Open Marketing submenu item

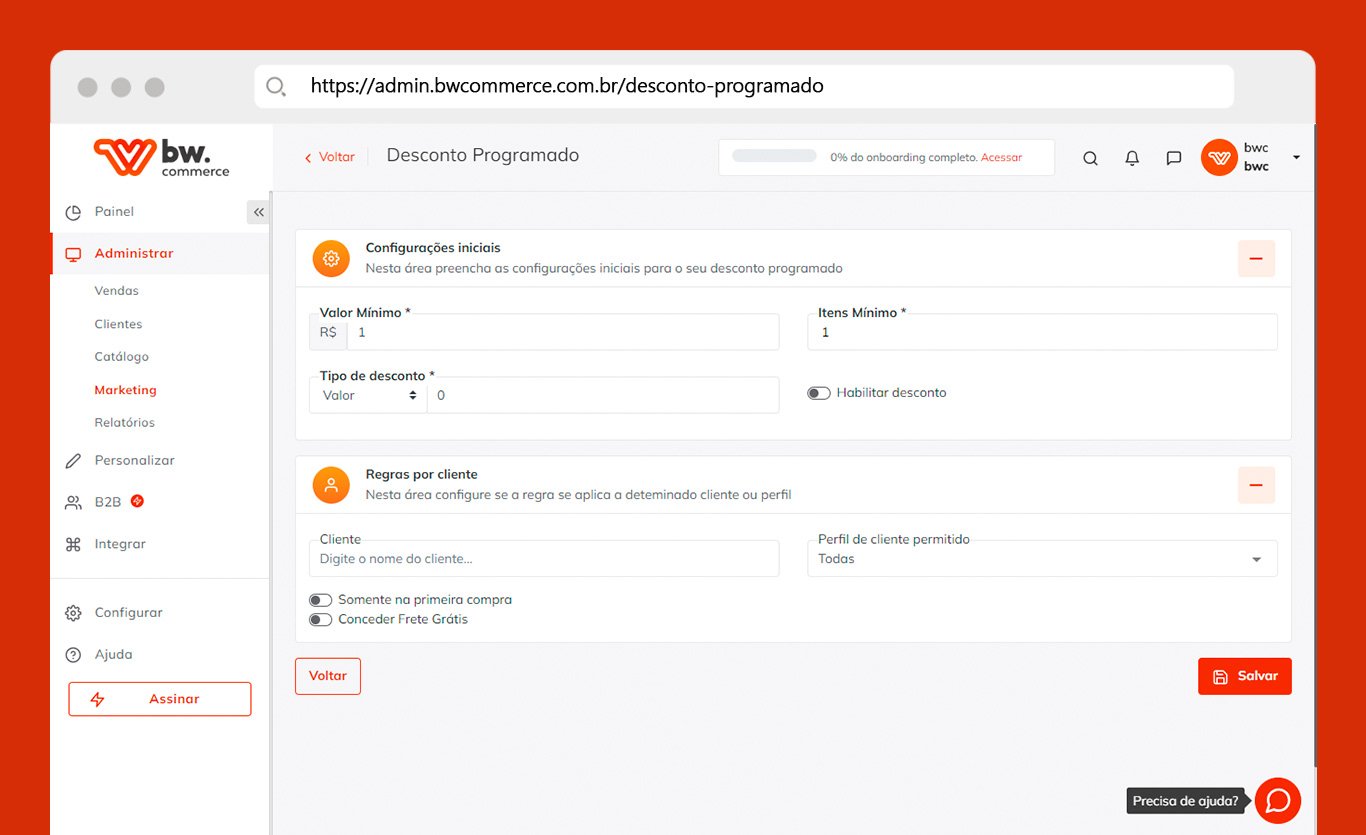click(x=125, y=390)
